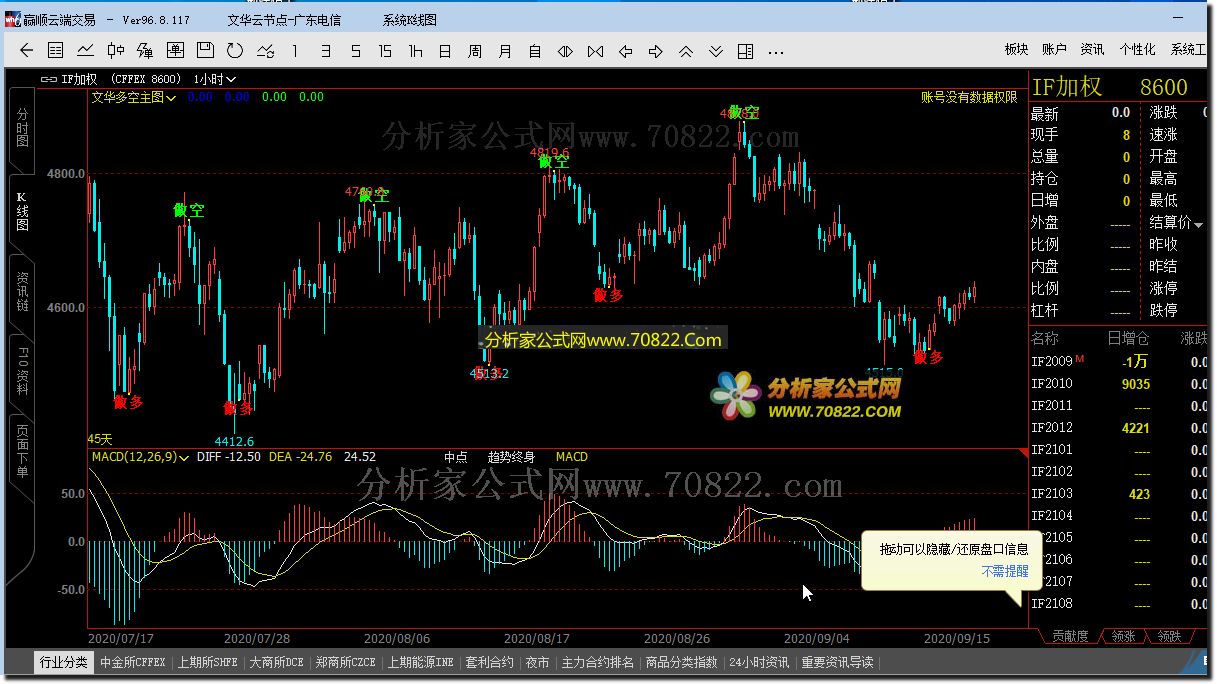Click the refresh circular arrow icon
Image resolution: width=1217 pixels, height=684 pixels.
pos(235,51)
